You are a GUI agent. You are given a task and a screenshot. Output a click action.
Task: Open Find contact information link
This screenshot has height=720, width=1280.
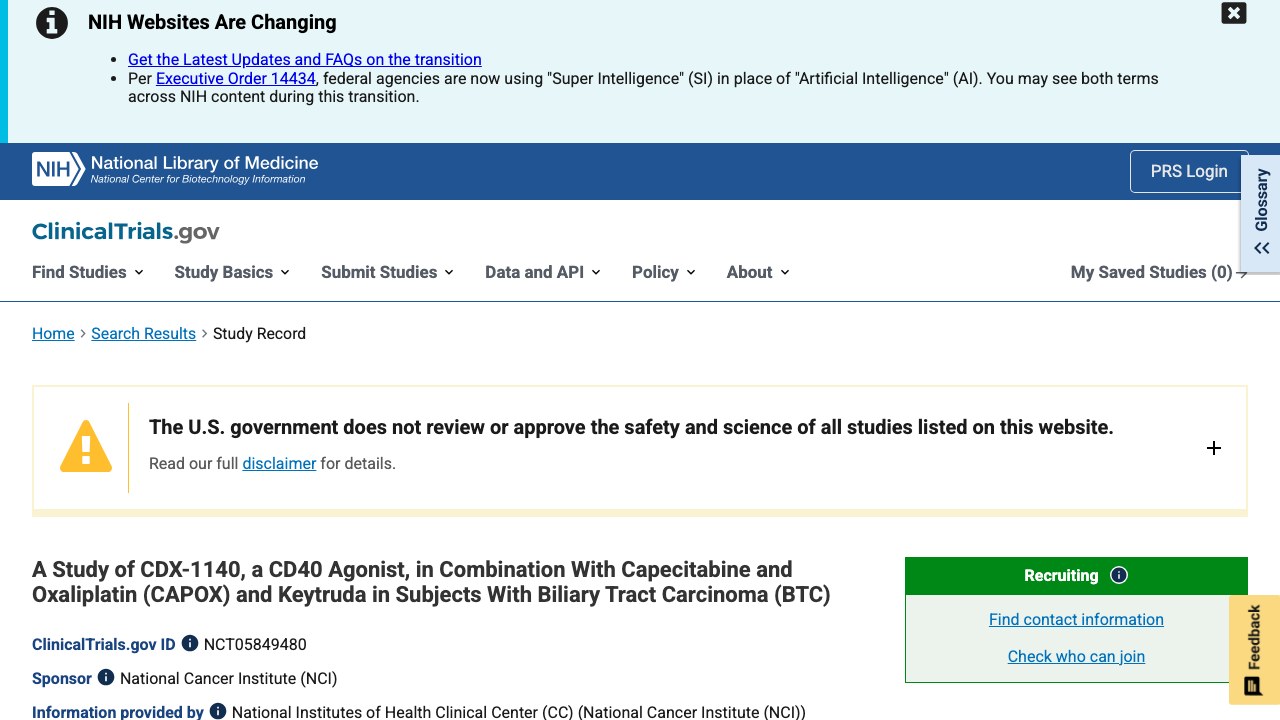coord(1076,619)
